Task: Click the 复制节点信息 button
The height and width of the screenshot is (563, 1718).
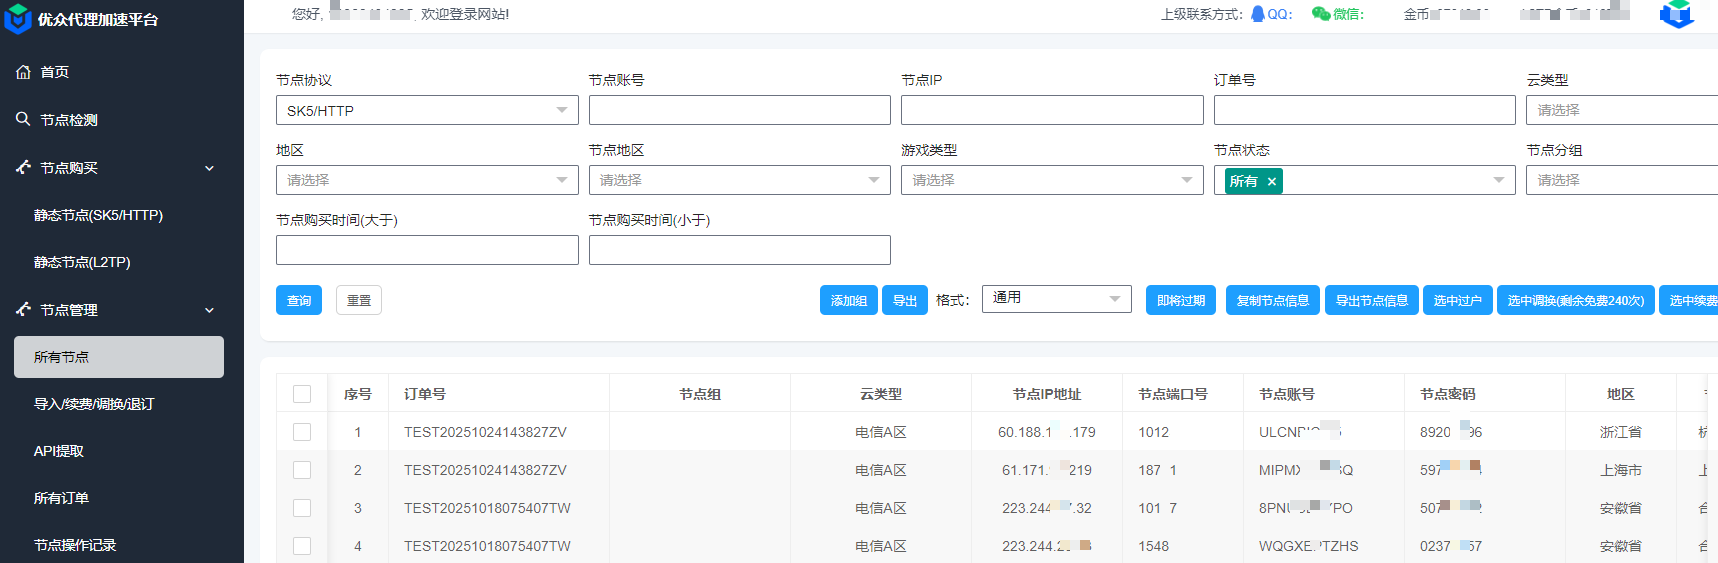Action: click(1273, 300)
